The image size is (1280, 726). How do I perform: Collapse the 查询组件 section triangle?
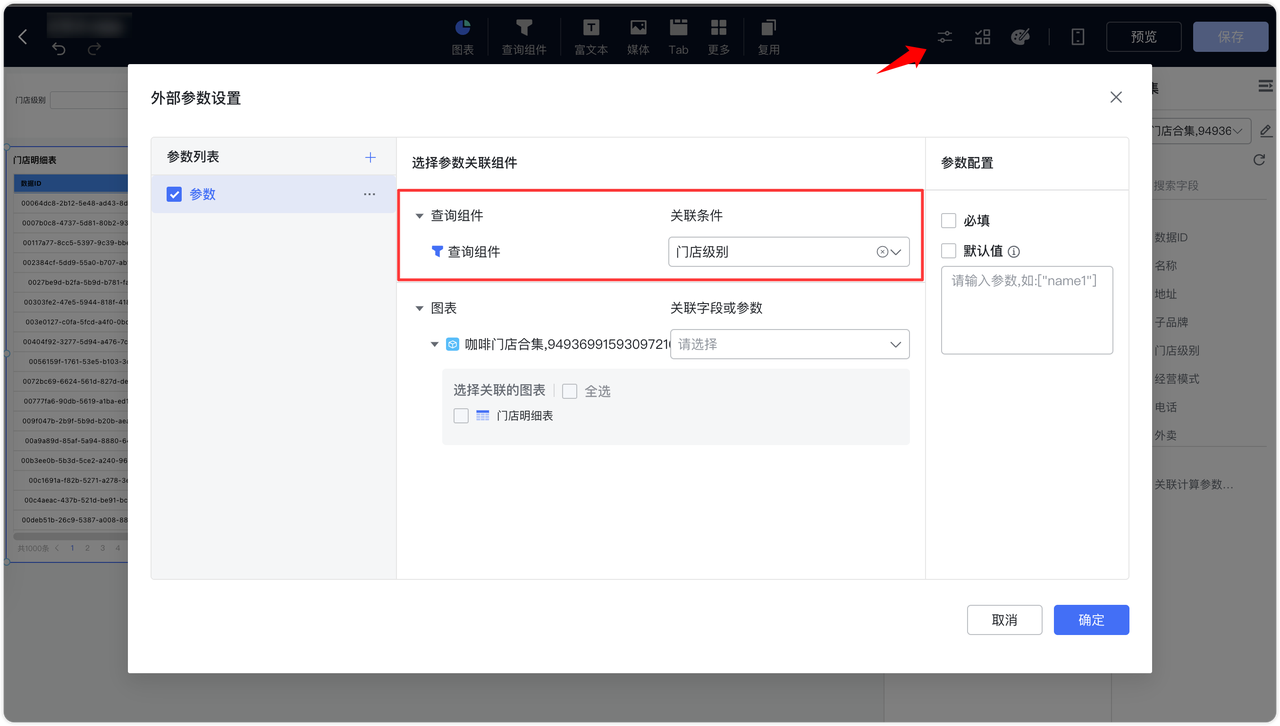click(420, 215)
